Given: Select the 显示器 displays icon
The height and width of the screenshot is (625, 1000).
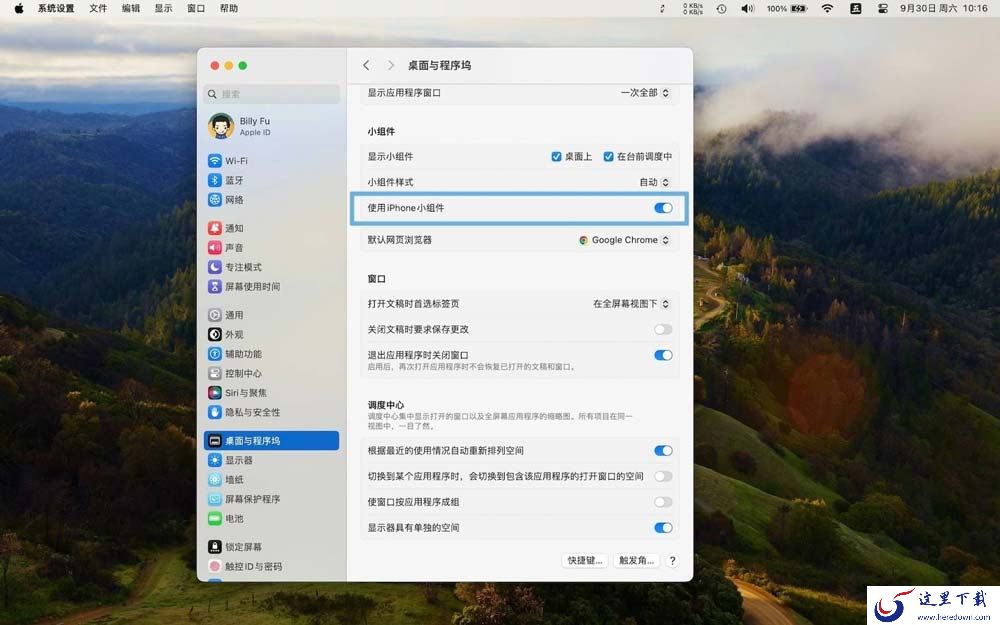Looking at the screenshot, I should click(x=215, y=460).
